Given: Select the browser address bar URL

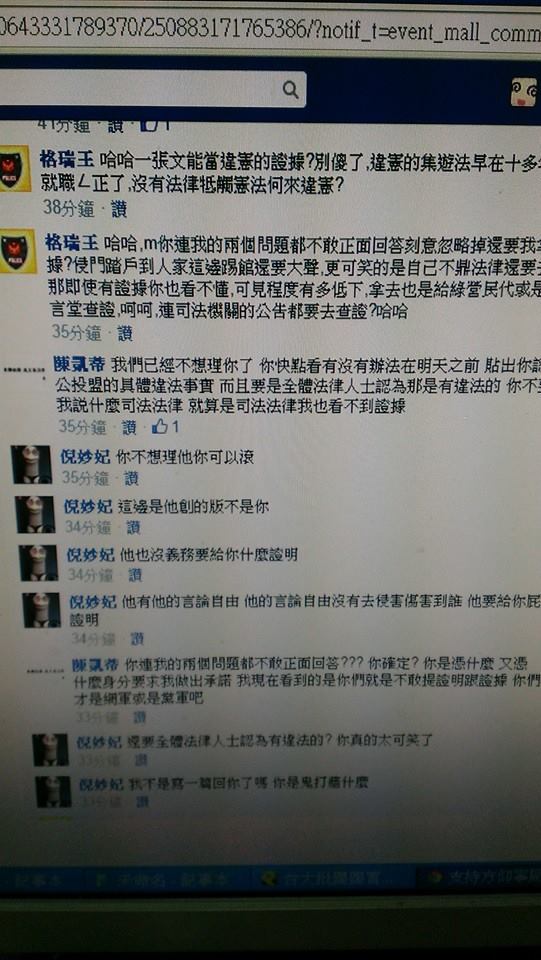Looking at the screenshot, I should (x=270, y=29).
